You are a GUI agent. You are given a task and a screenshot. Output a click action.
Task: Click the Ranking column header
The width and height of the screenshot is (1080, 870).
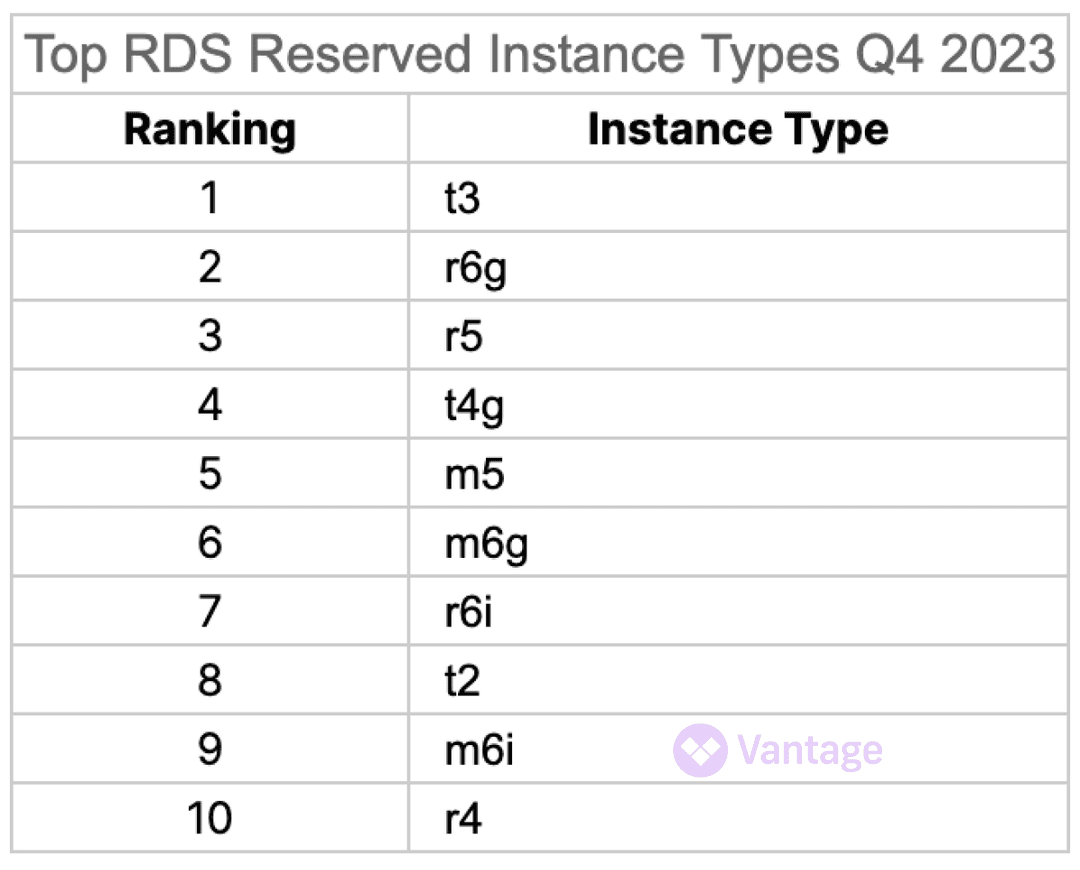[x=210, y=129]
